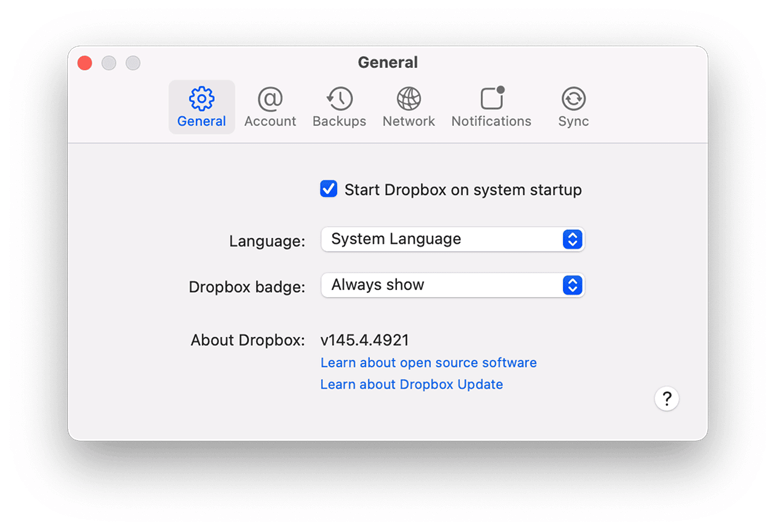Viewport: 775px width, 530px height.
Task: Switch to the Sync tab
Action: point(573,107)
